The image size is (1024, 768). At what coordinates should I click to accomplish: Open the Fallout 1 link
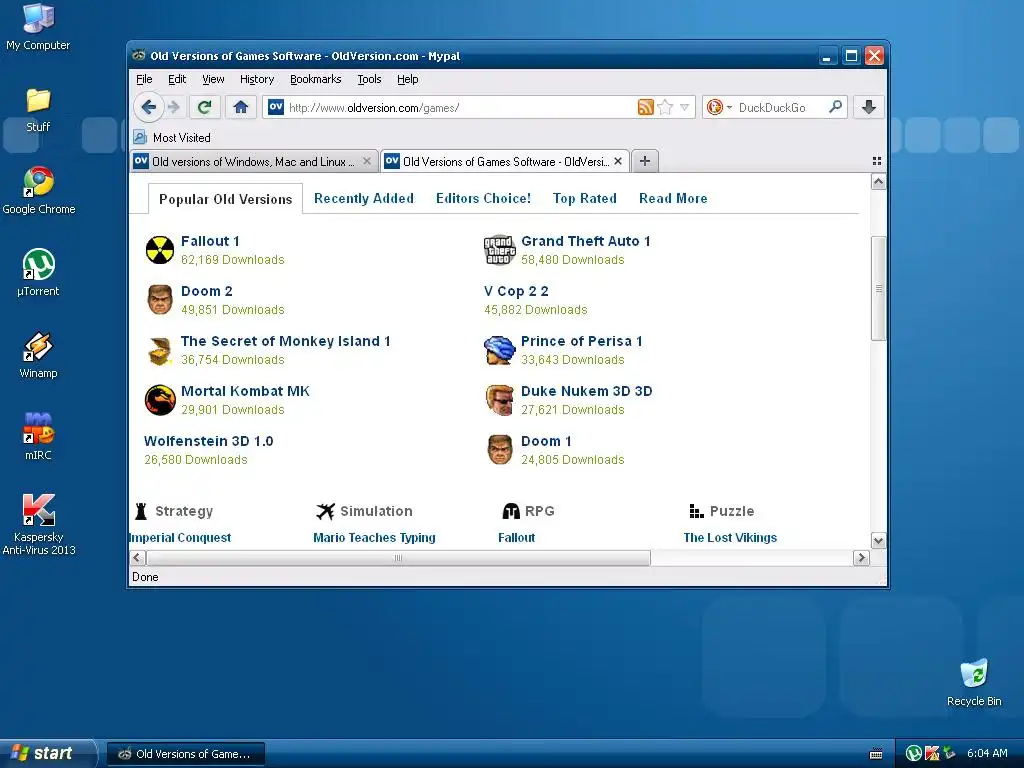(x=210, y=241)
